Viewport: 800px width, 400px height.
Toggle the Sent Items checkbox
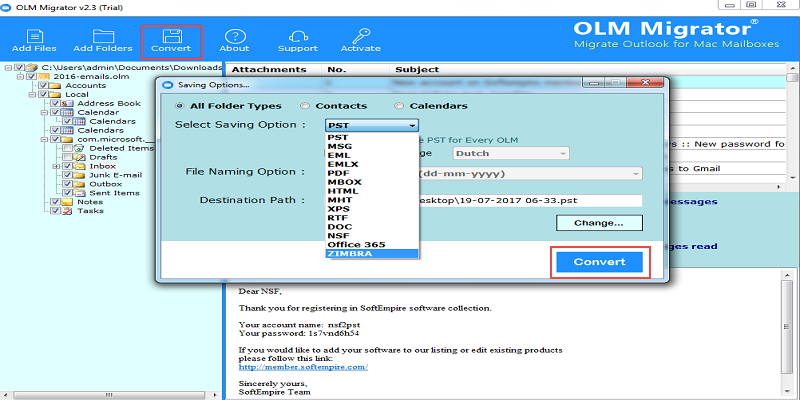point(67,193)
